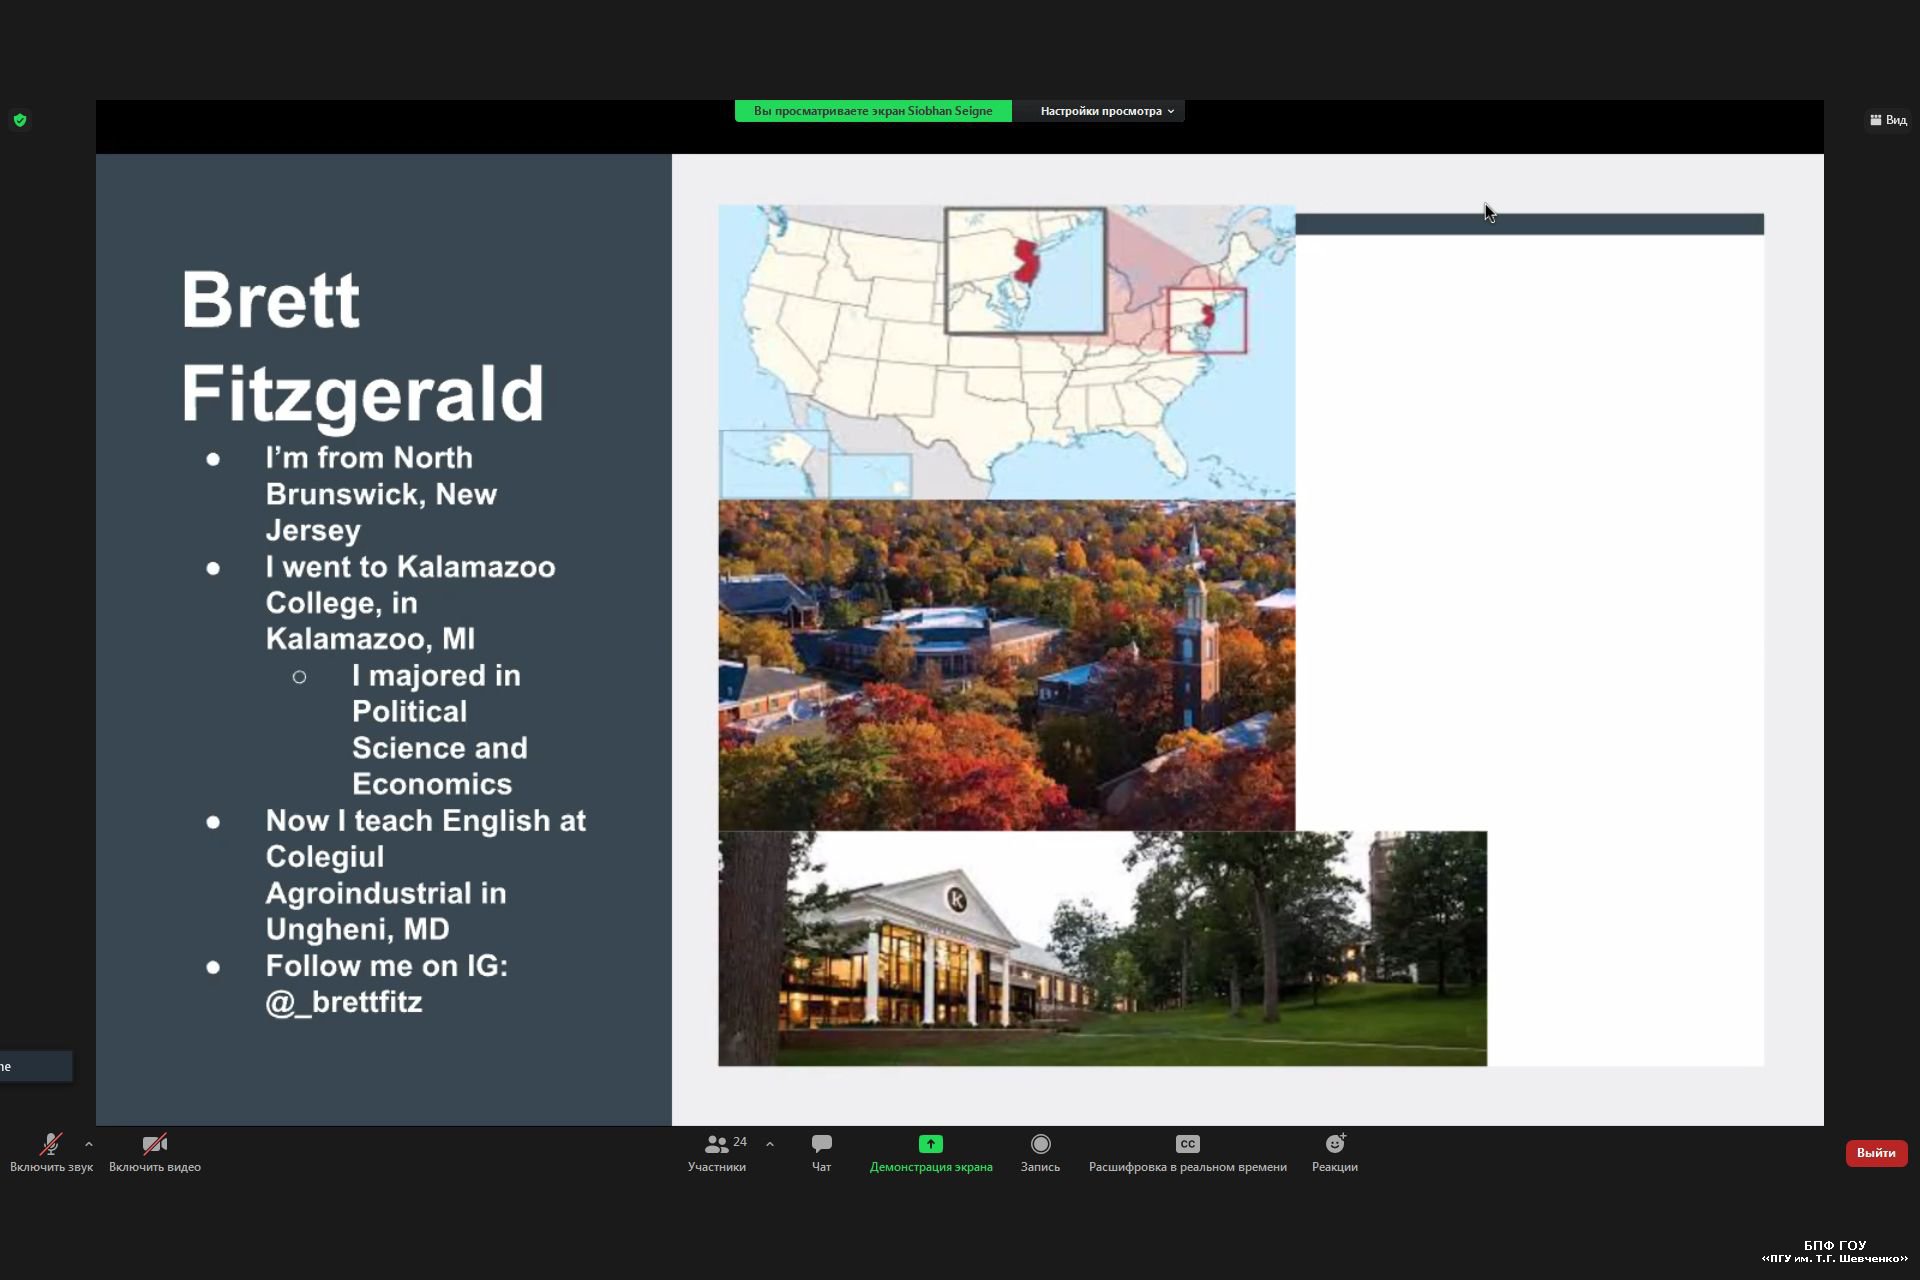
Task: Unmute microphone with Включить звук icon
Action: point(51,1153)
